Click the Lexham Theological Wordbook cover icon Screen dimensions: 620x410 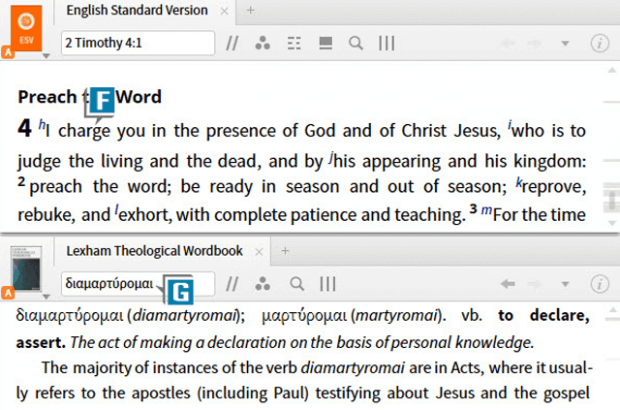tap(26, 268)
